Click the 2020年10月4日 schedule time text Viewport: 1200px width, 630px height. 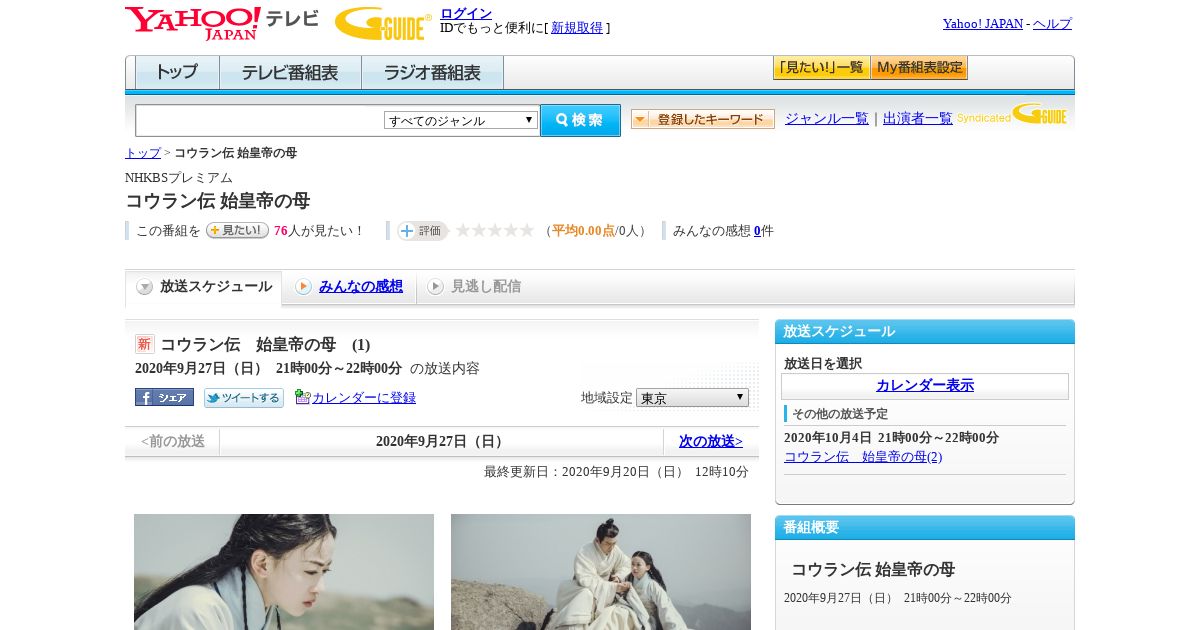(891, 438)
